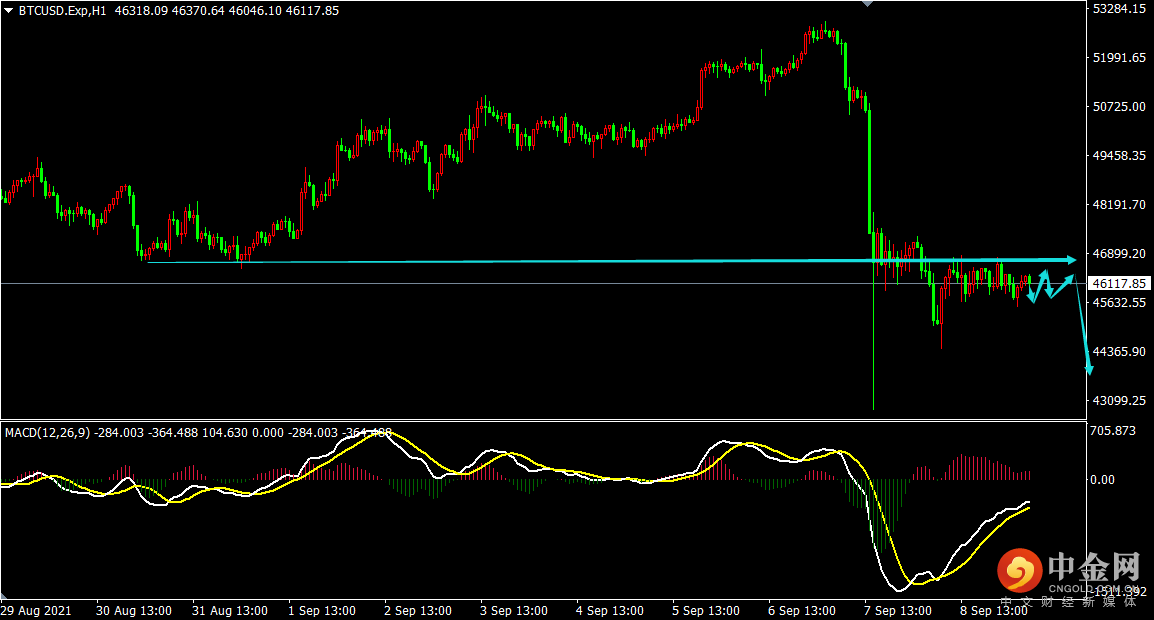Image resolution: width=1154 pixels, height=620 pixels.
Task: Click the MACD value 104.630
Action: 225,433
